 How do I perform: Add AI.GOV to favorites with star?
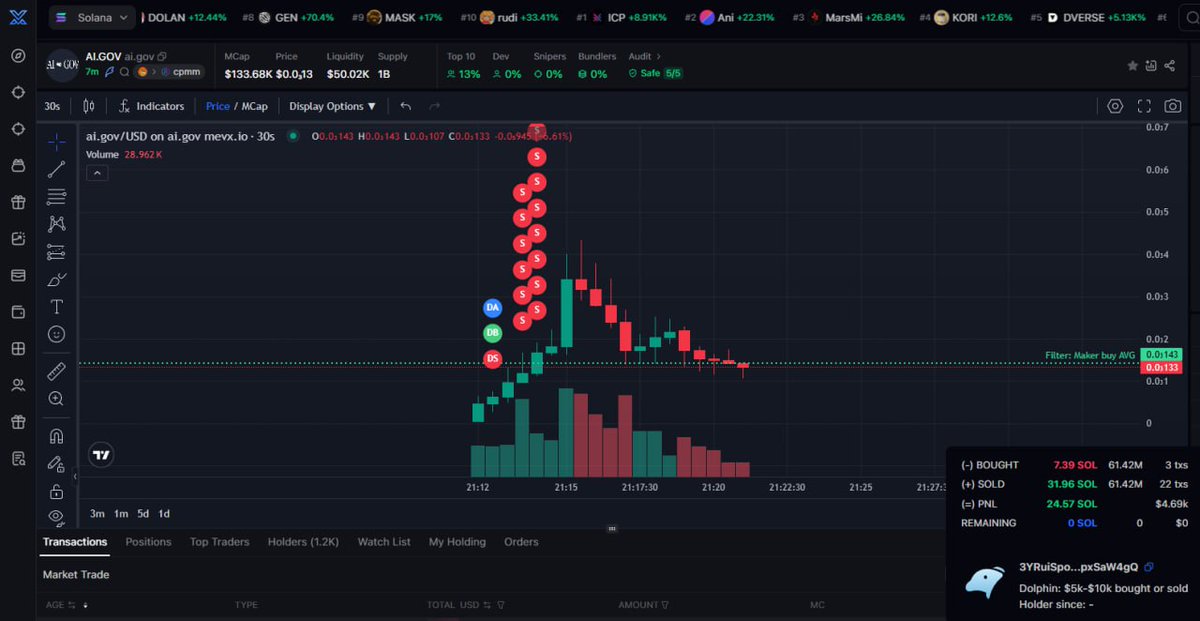(1133, 66)
